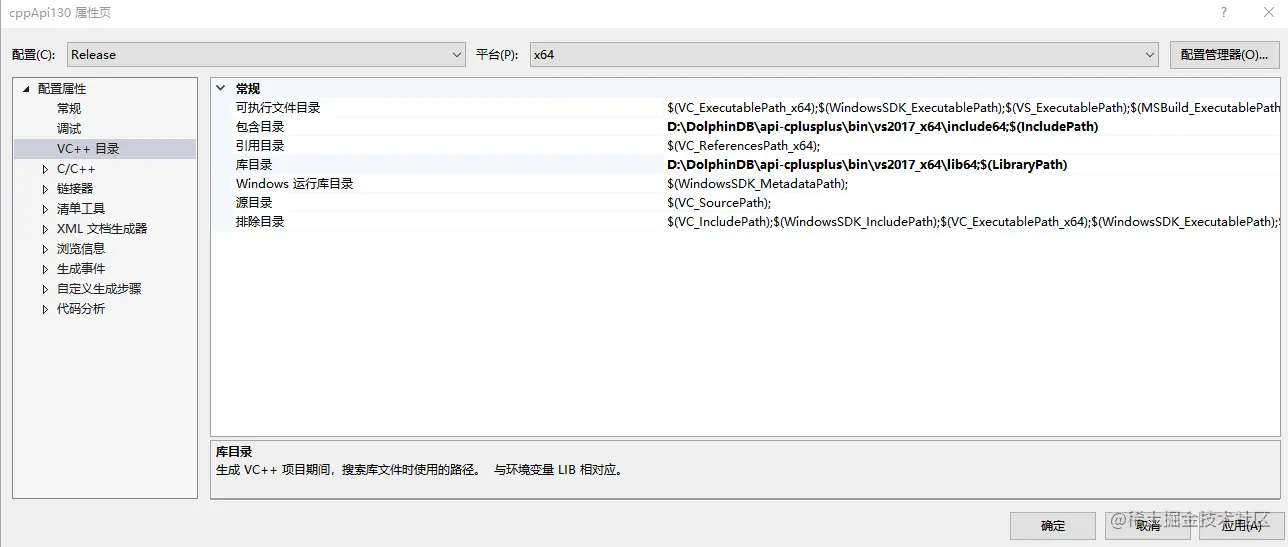Select the 排除目录 property row
The image size is (1288, 547).
click(745, 222)
